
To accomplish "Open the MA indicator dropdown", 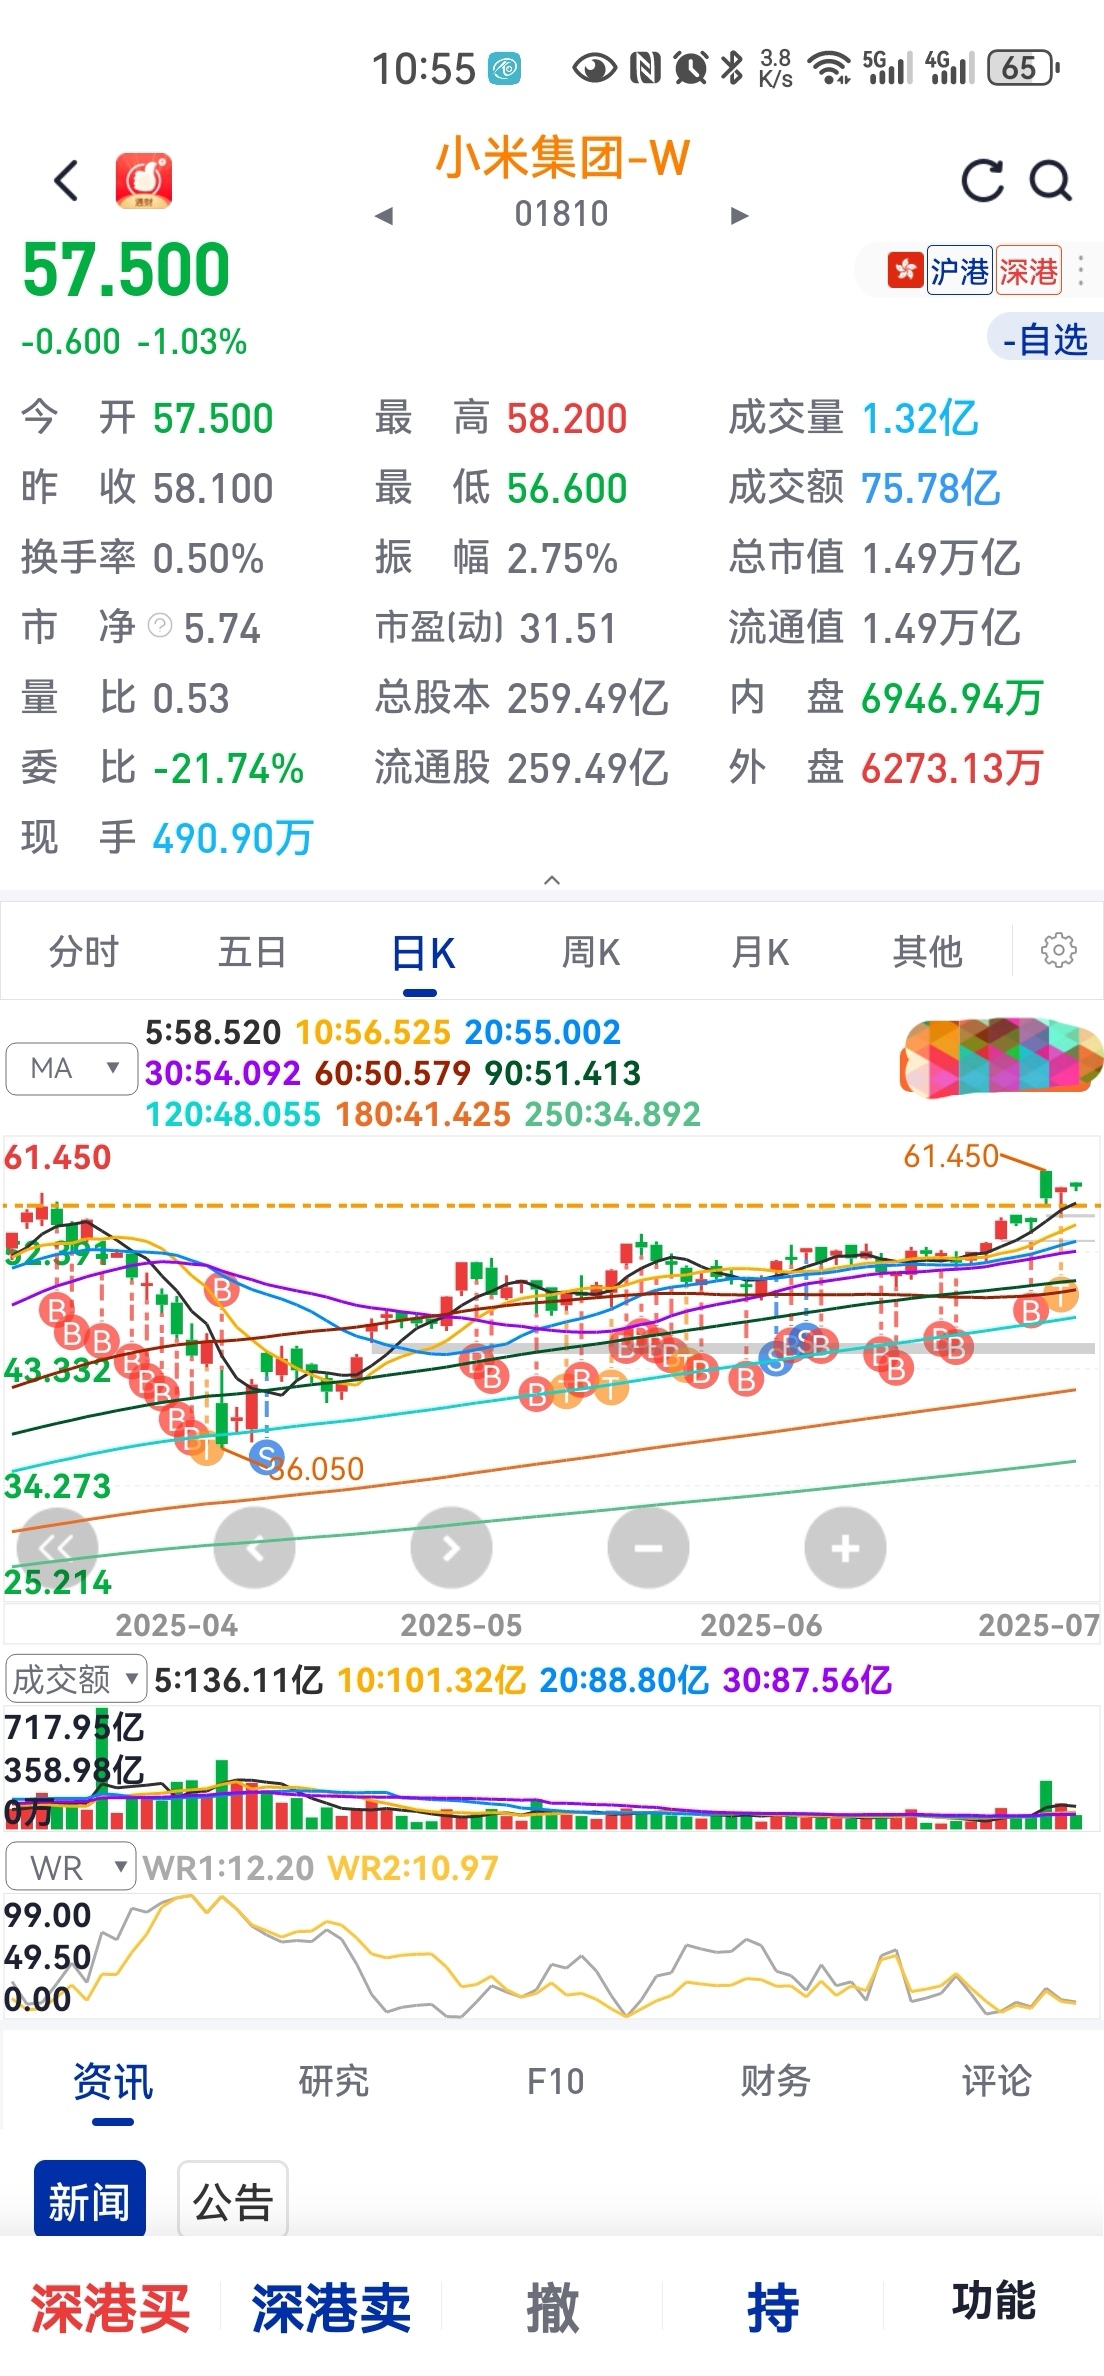I will (71, 1069).
